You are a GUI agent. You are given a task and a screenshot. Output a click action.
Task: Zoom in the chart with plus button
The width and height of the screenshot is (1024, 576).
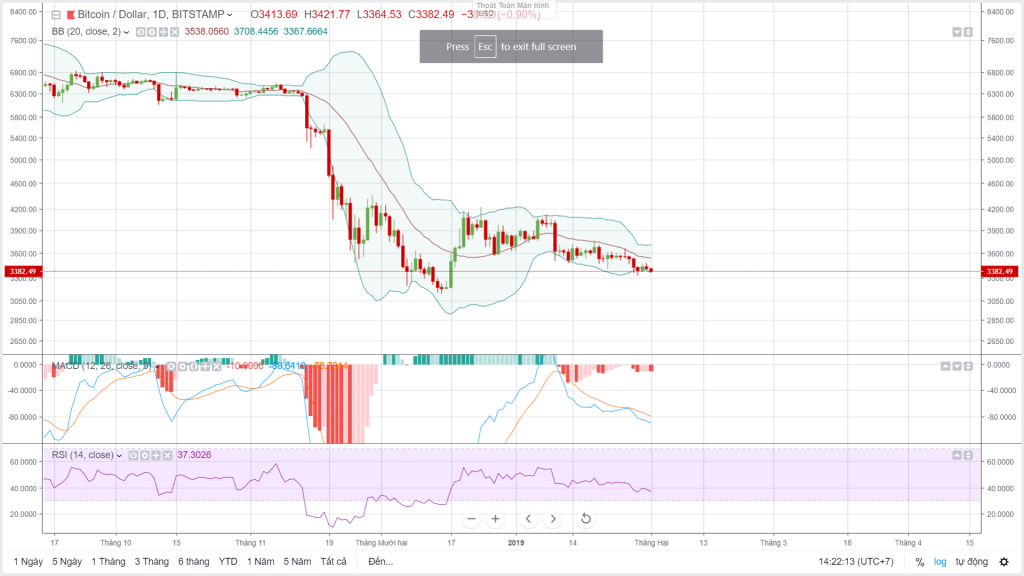[x=495, y=518]
